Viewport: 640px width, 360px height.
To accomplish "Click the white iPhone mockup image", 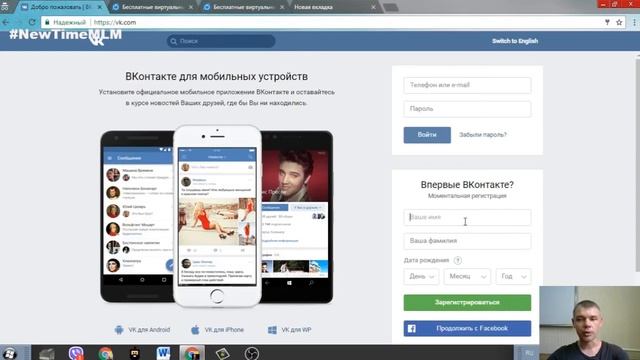I will [217, 216].
